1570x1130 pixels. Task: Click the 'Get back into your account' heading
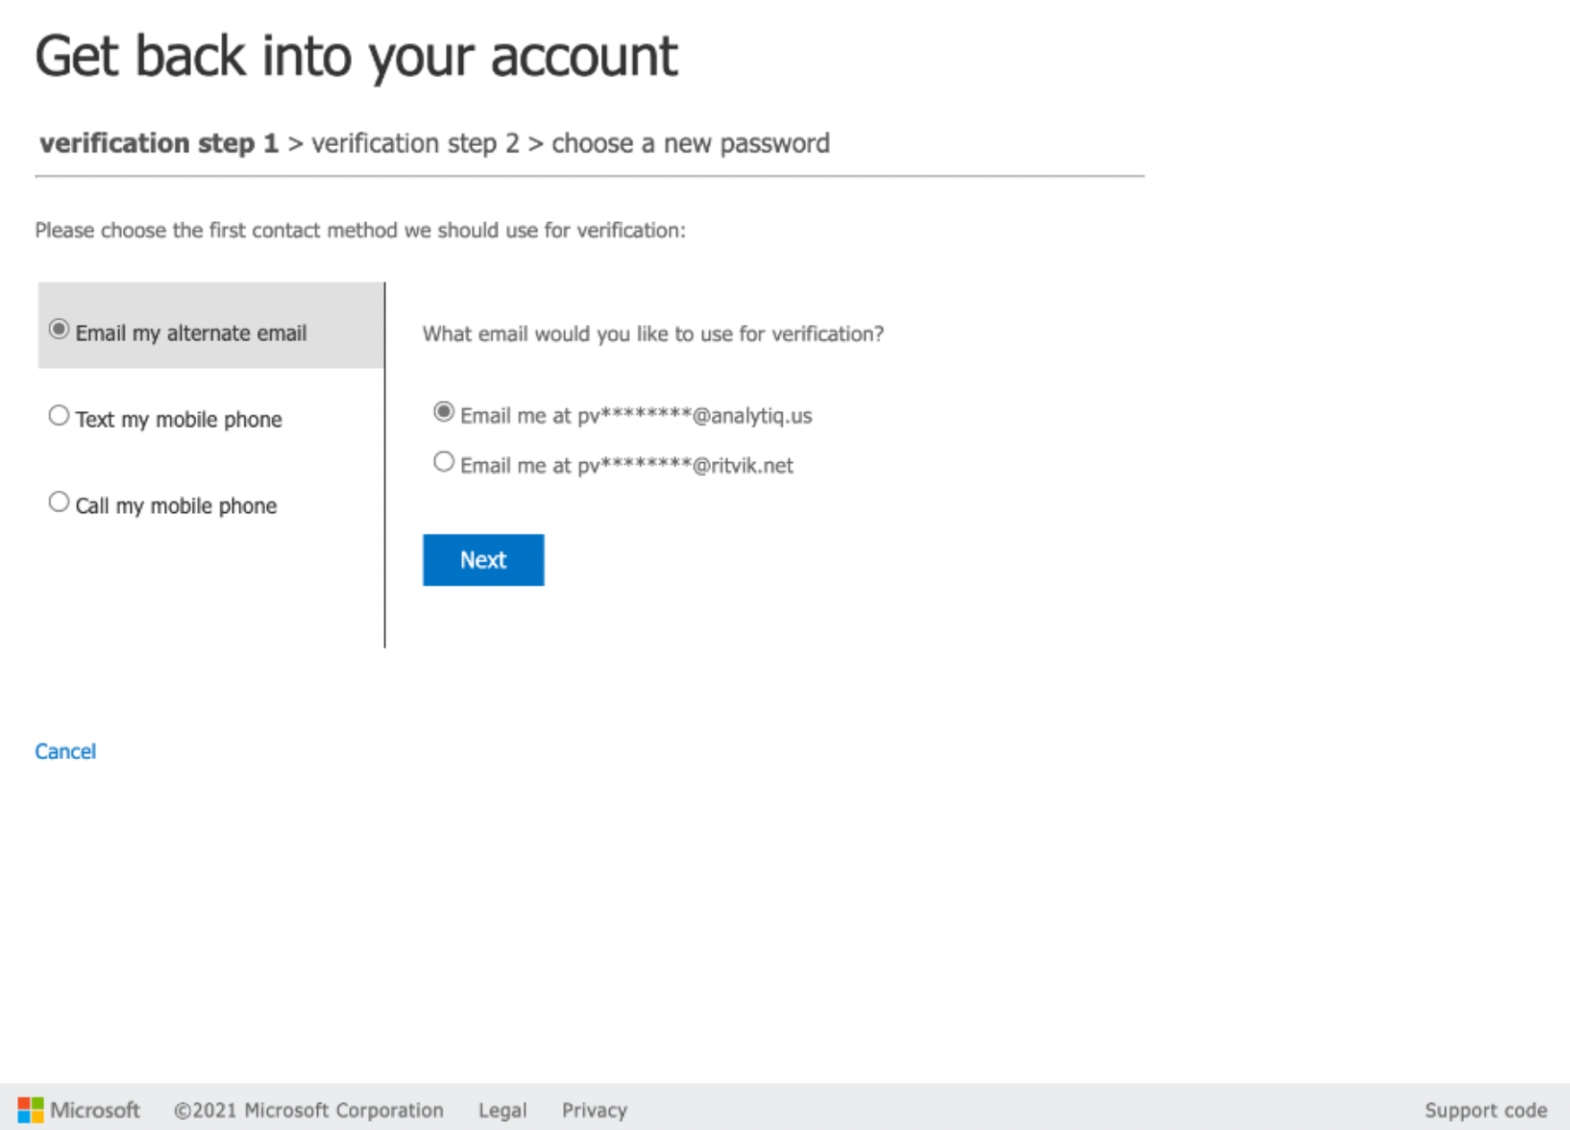tap(356, 56)
